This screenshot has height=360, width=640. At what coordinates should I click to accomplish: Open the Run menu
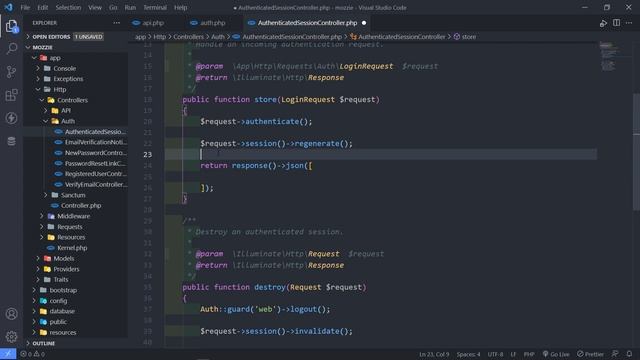point(130,7)
